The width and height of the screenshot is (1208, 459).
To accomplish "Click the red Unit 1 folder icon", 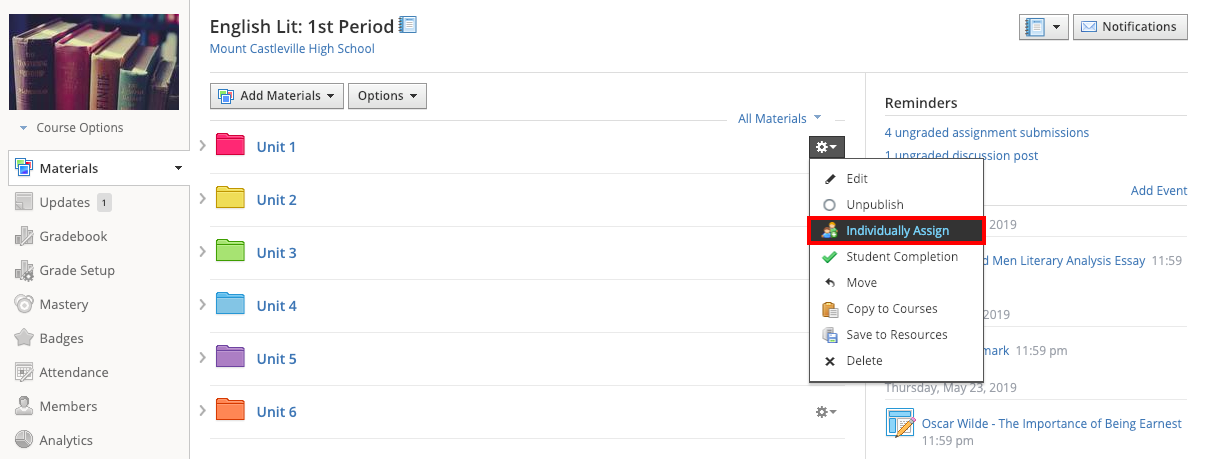I will [x=230, y=146].
